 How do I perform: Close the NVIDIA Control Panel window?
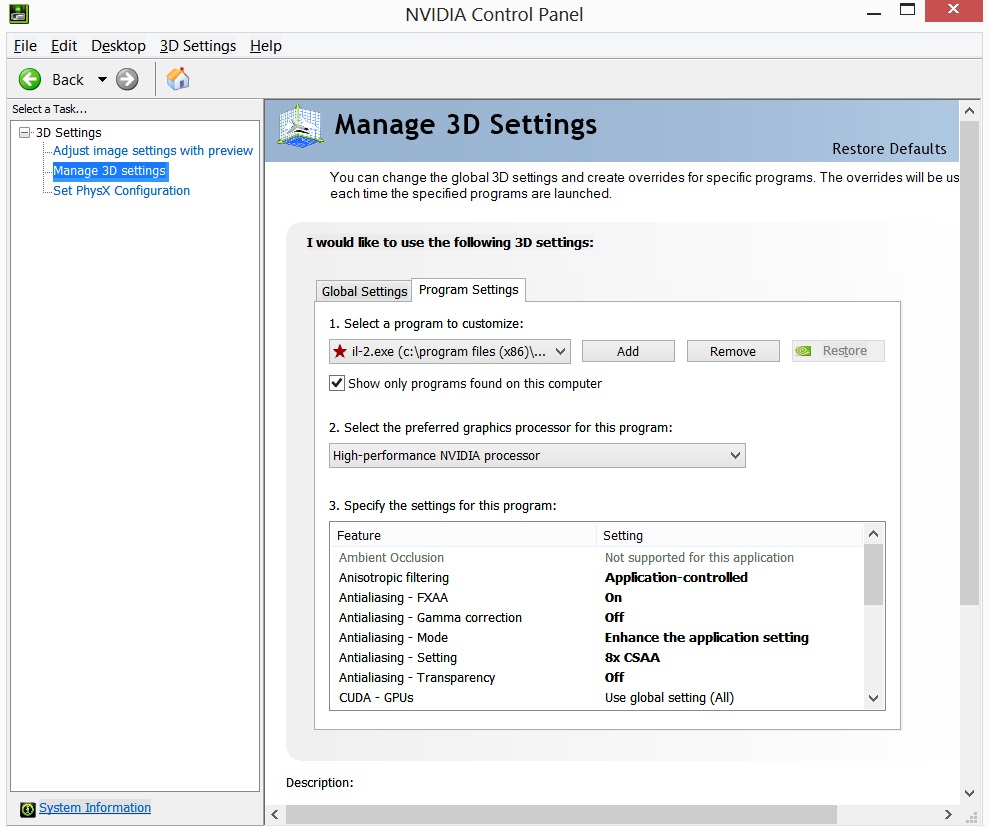pos(953,10)
